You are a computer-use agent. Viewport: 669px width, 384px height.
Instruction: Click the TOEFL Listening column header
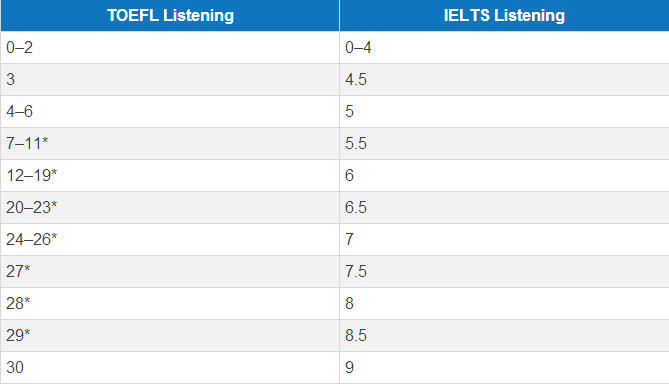click(170, 15)
